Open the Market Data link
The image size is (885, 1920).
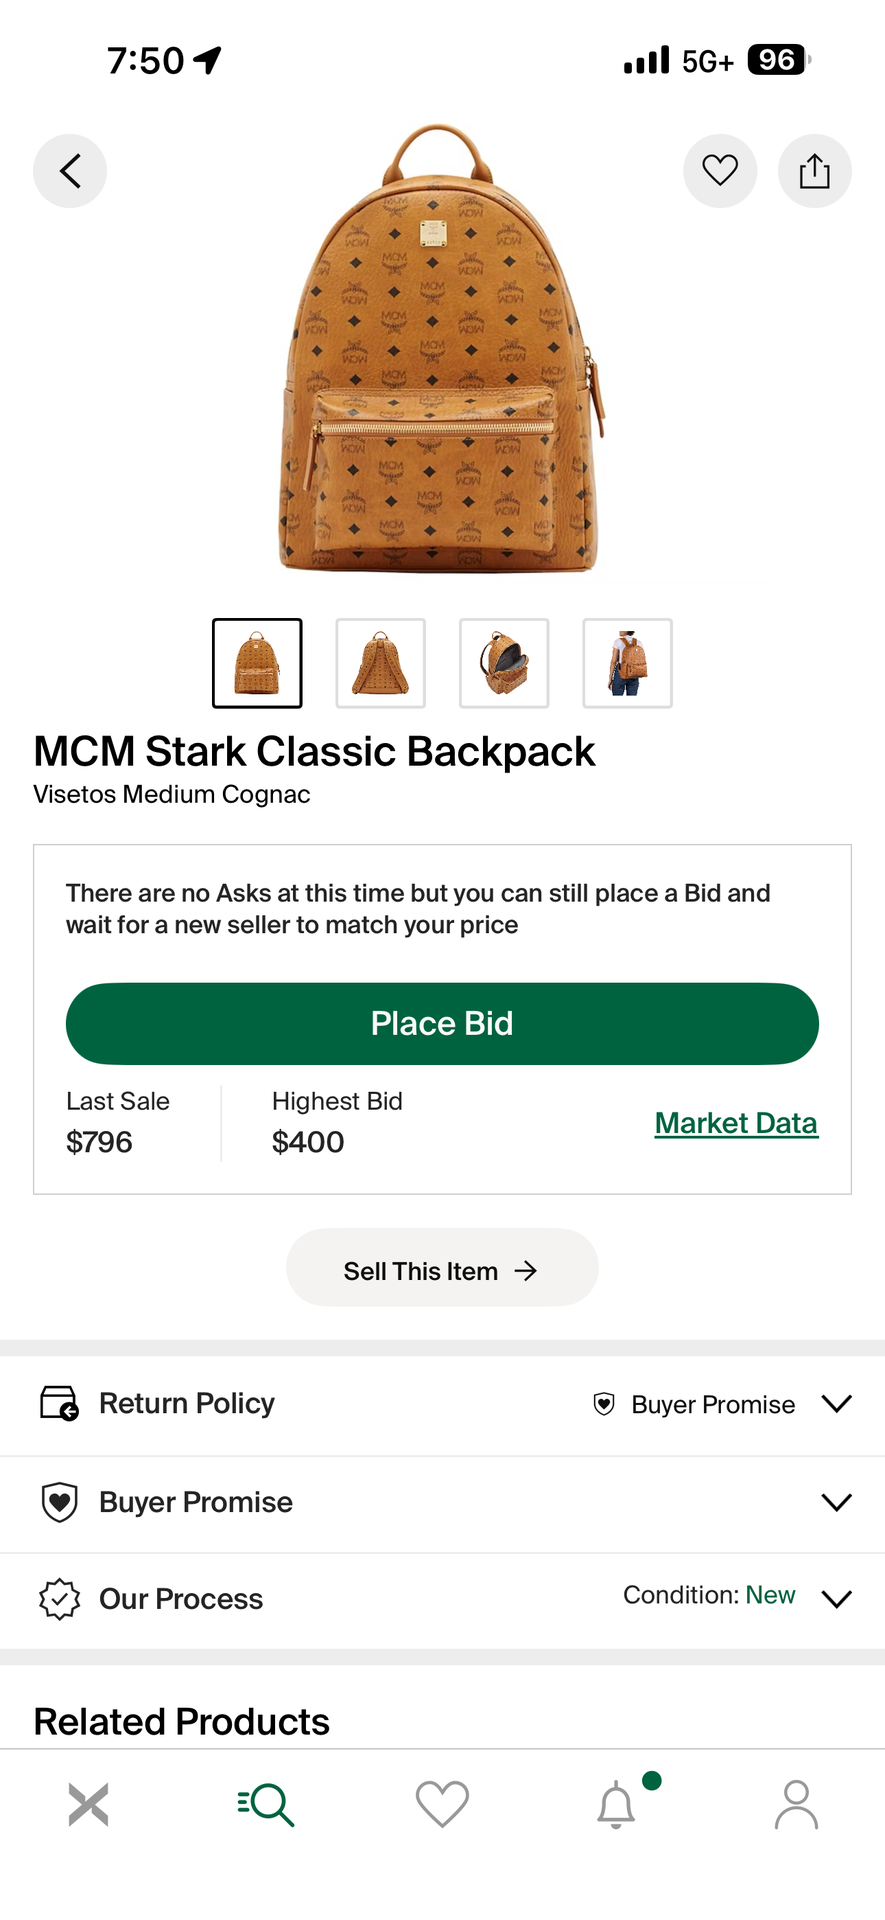(x=736, y=1122)
